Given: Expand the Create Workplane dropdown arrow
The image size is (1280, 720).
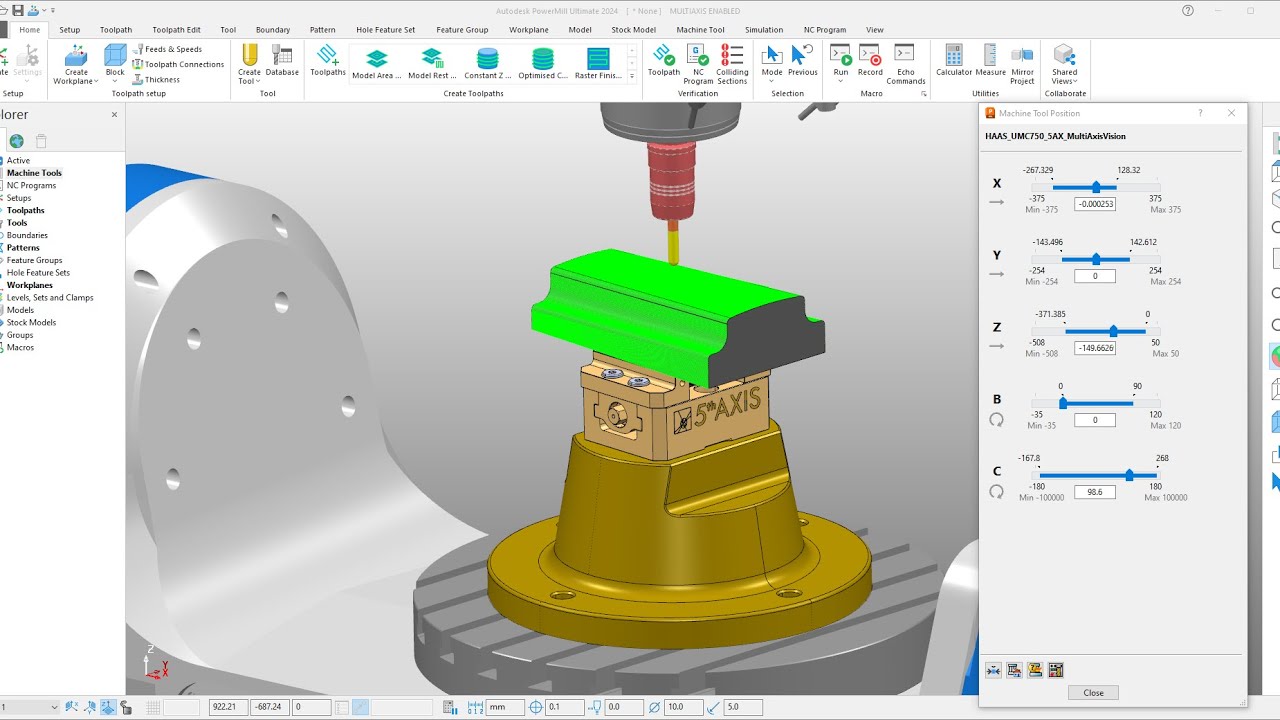Looking at the screenshot, I should [96, 81].
